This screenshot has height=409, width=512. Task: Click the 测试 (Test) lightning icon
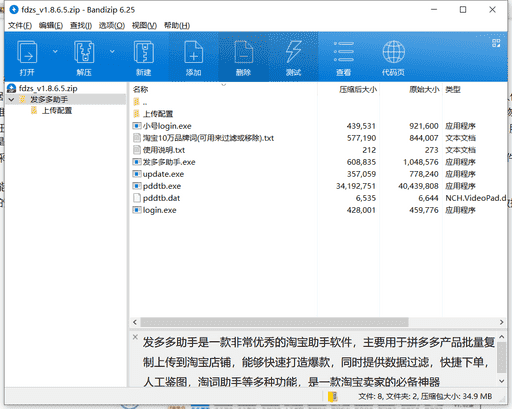[294, 52]
